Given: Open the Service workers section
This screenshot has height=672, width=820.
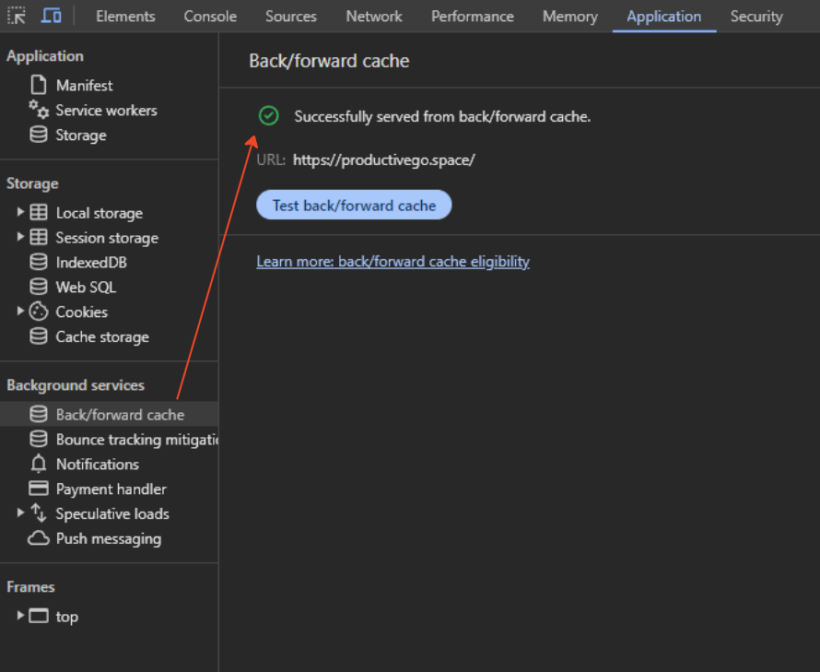Looking at the screenshot, I should pyautogui.click(x=104, y=110).
